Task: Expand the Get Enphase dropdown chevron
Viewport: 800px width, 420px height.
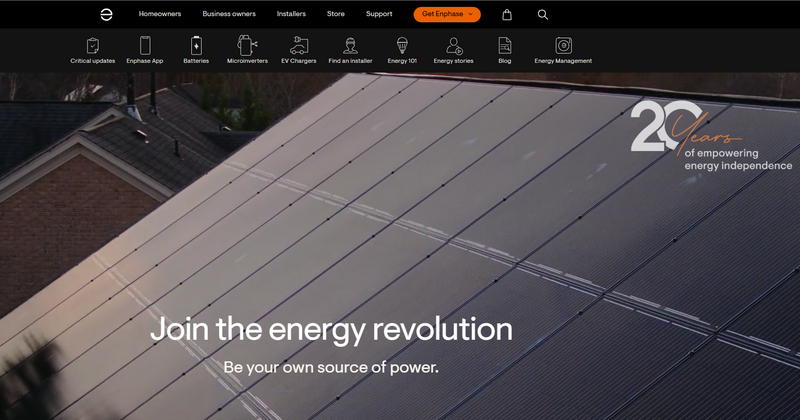Action: [470, 14]
